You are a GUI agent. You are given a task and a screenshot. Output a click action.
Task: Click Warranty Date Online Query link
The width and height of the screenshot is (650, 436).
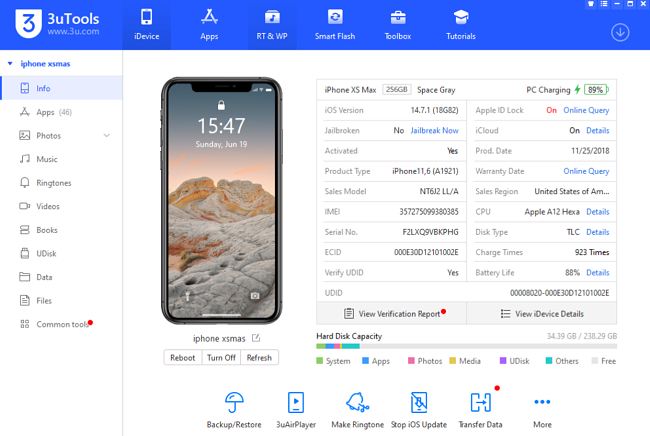[586, 171]
